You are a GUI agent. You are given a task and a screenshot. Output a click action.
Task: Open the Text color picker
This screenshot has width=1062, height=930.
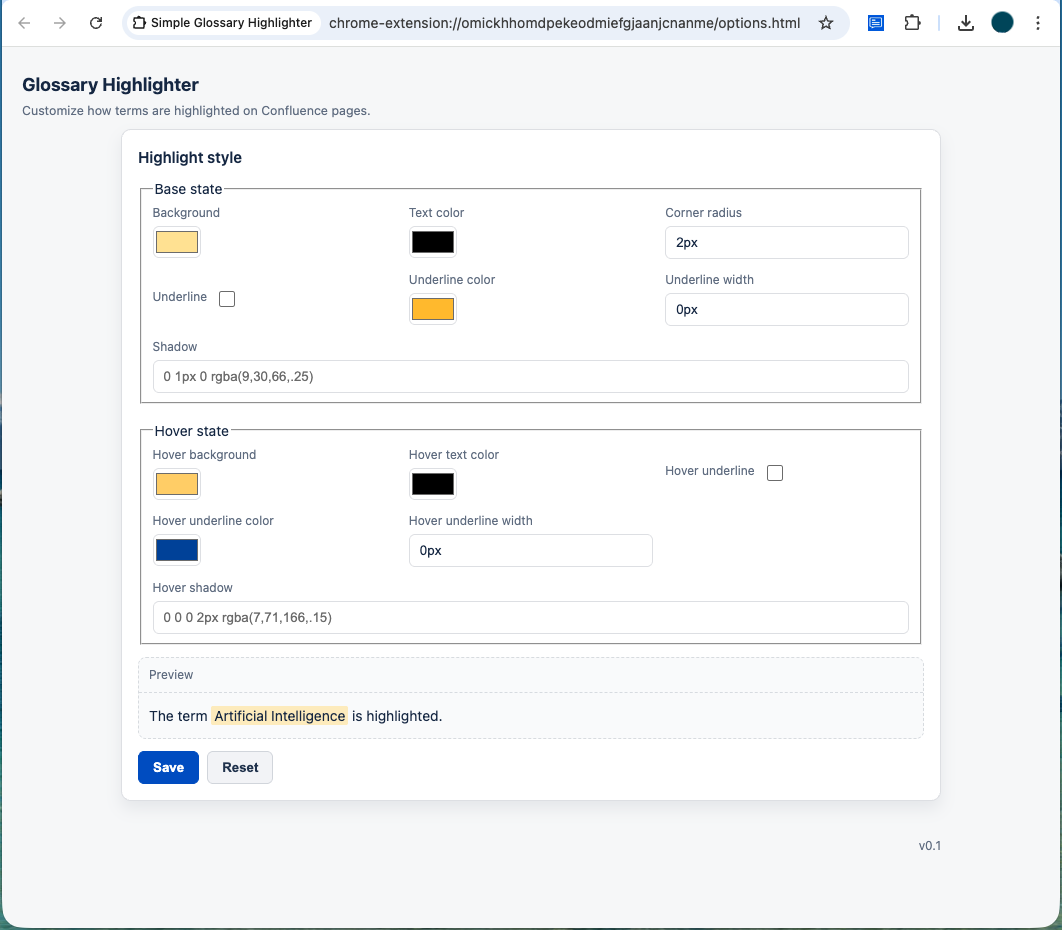pos(433,242)
